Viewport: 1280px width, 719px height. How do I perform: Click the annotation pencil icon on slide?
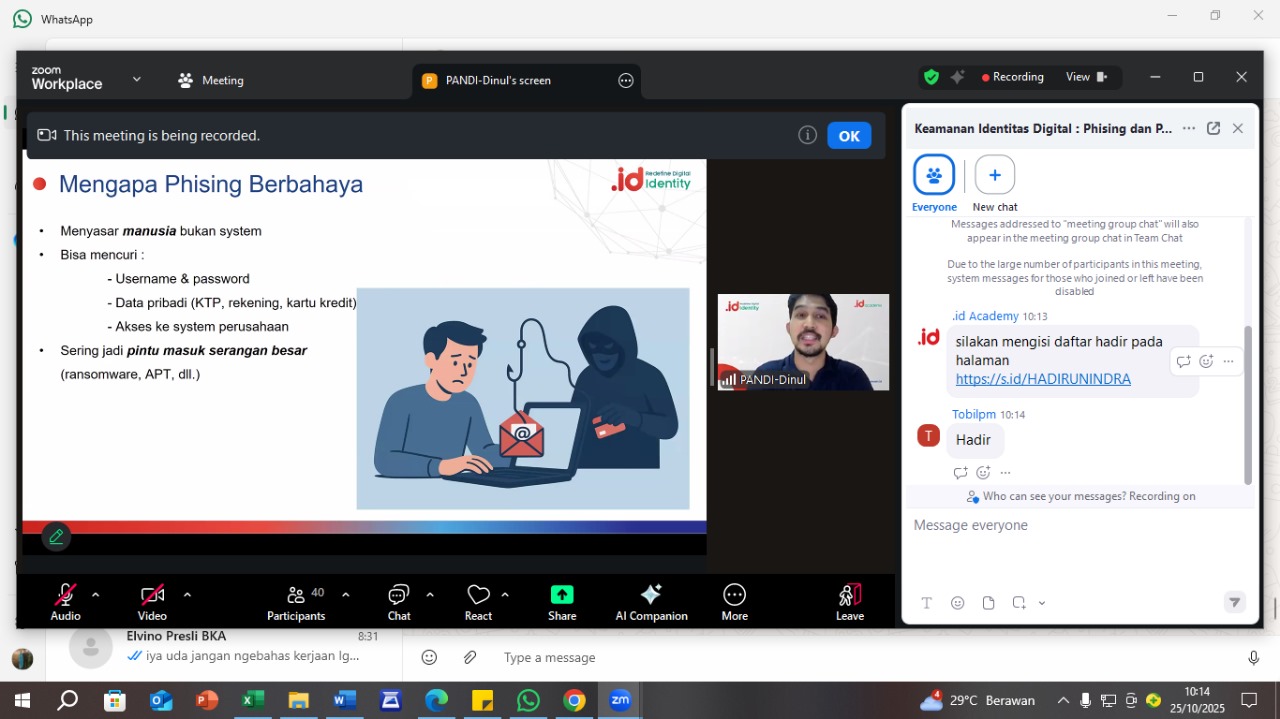pyautogui.click(x=57, y=537)
